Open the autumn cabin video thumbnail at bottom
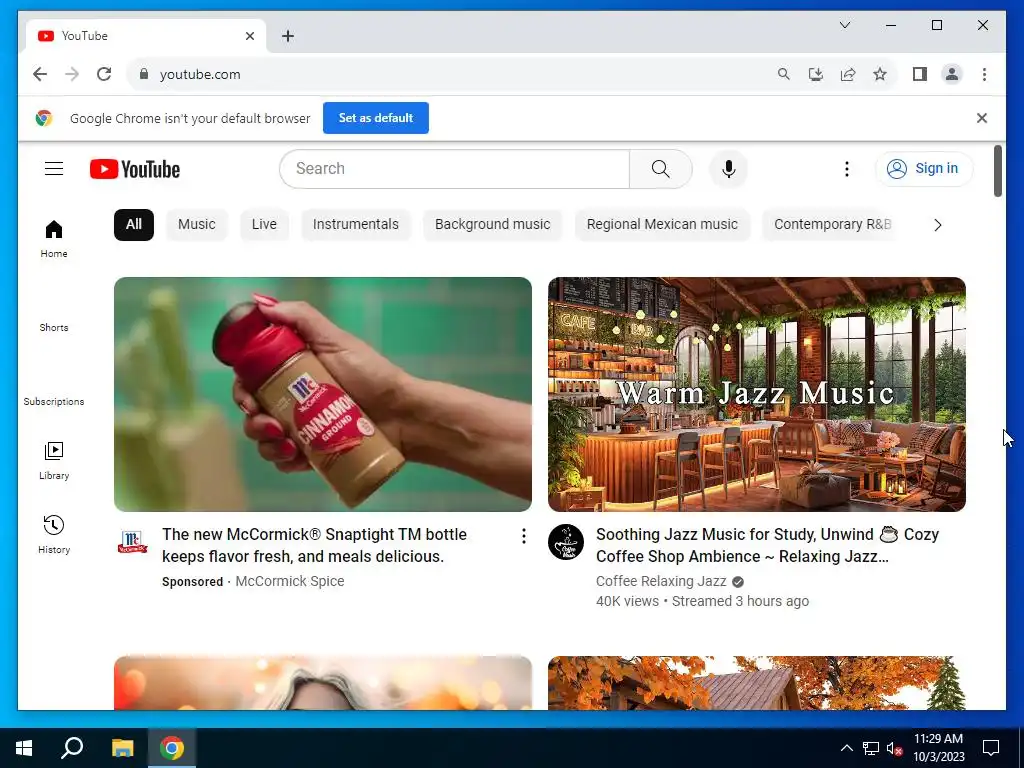This screenshot has height=768, width=1024. click(756, 682)
